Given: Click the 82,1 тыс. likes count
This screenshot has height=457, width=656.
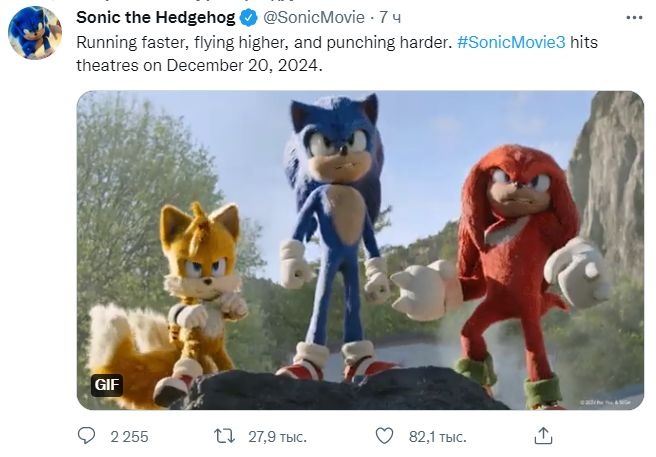Looking at the screenshot, I should (x=437, y=436).
